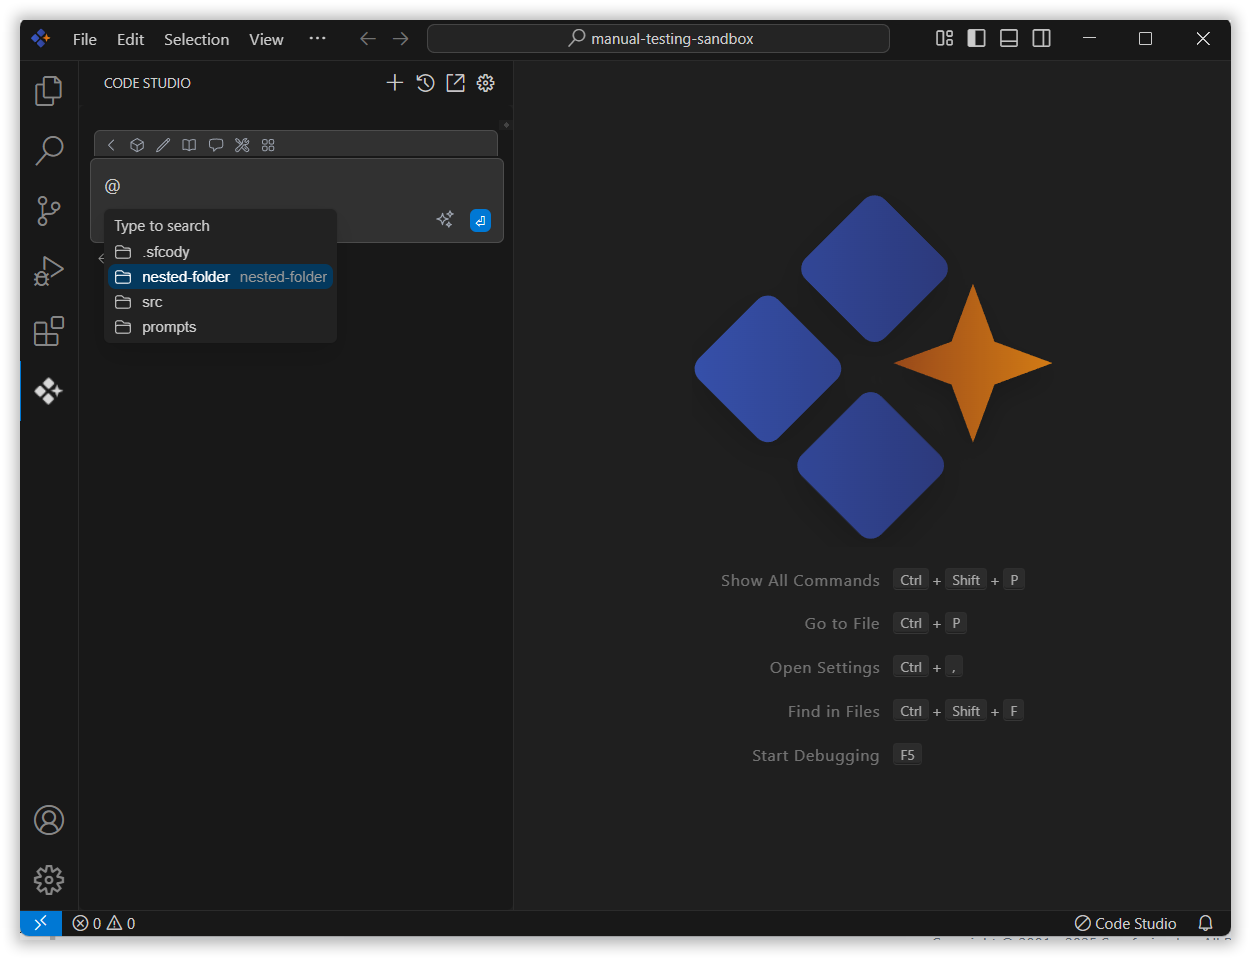Open the Extensions view

click(x=48, y=331)
